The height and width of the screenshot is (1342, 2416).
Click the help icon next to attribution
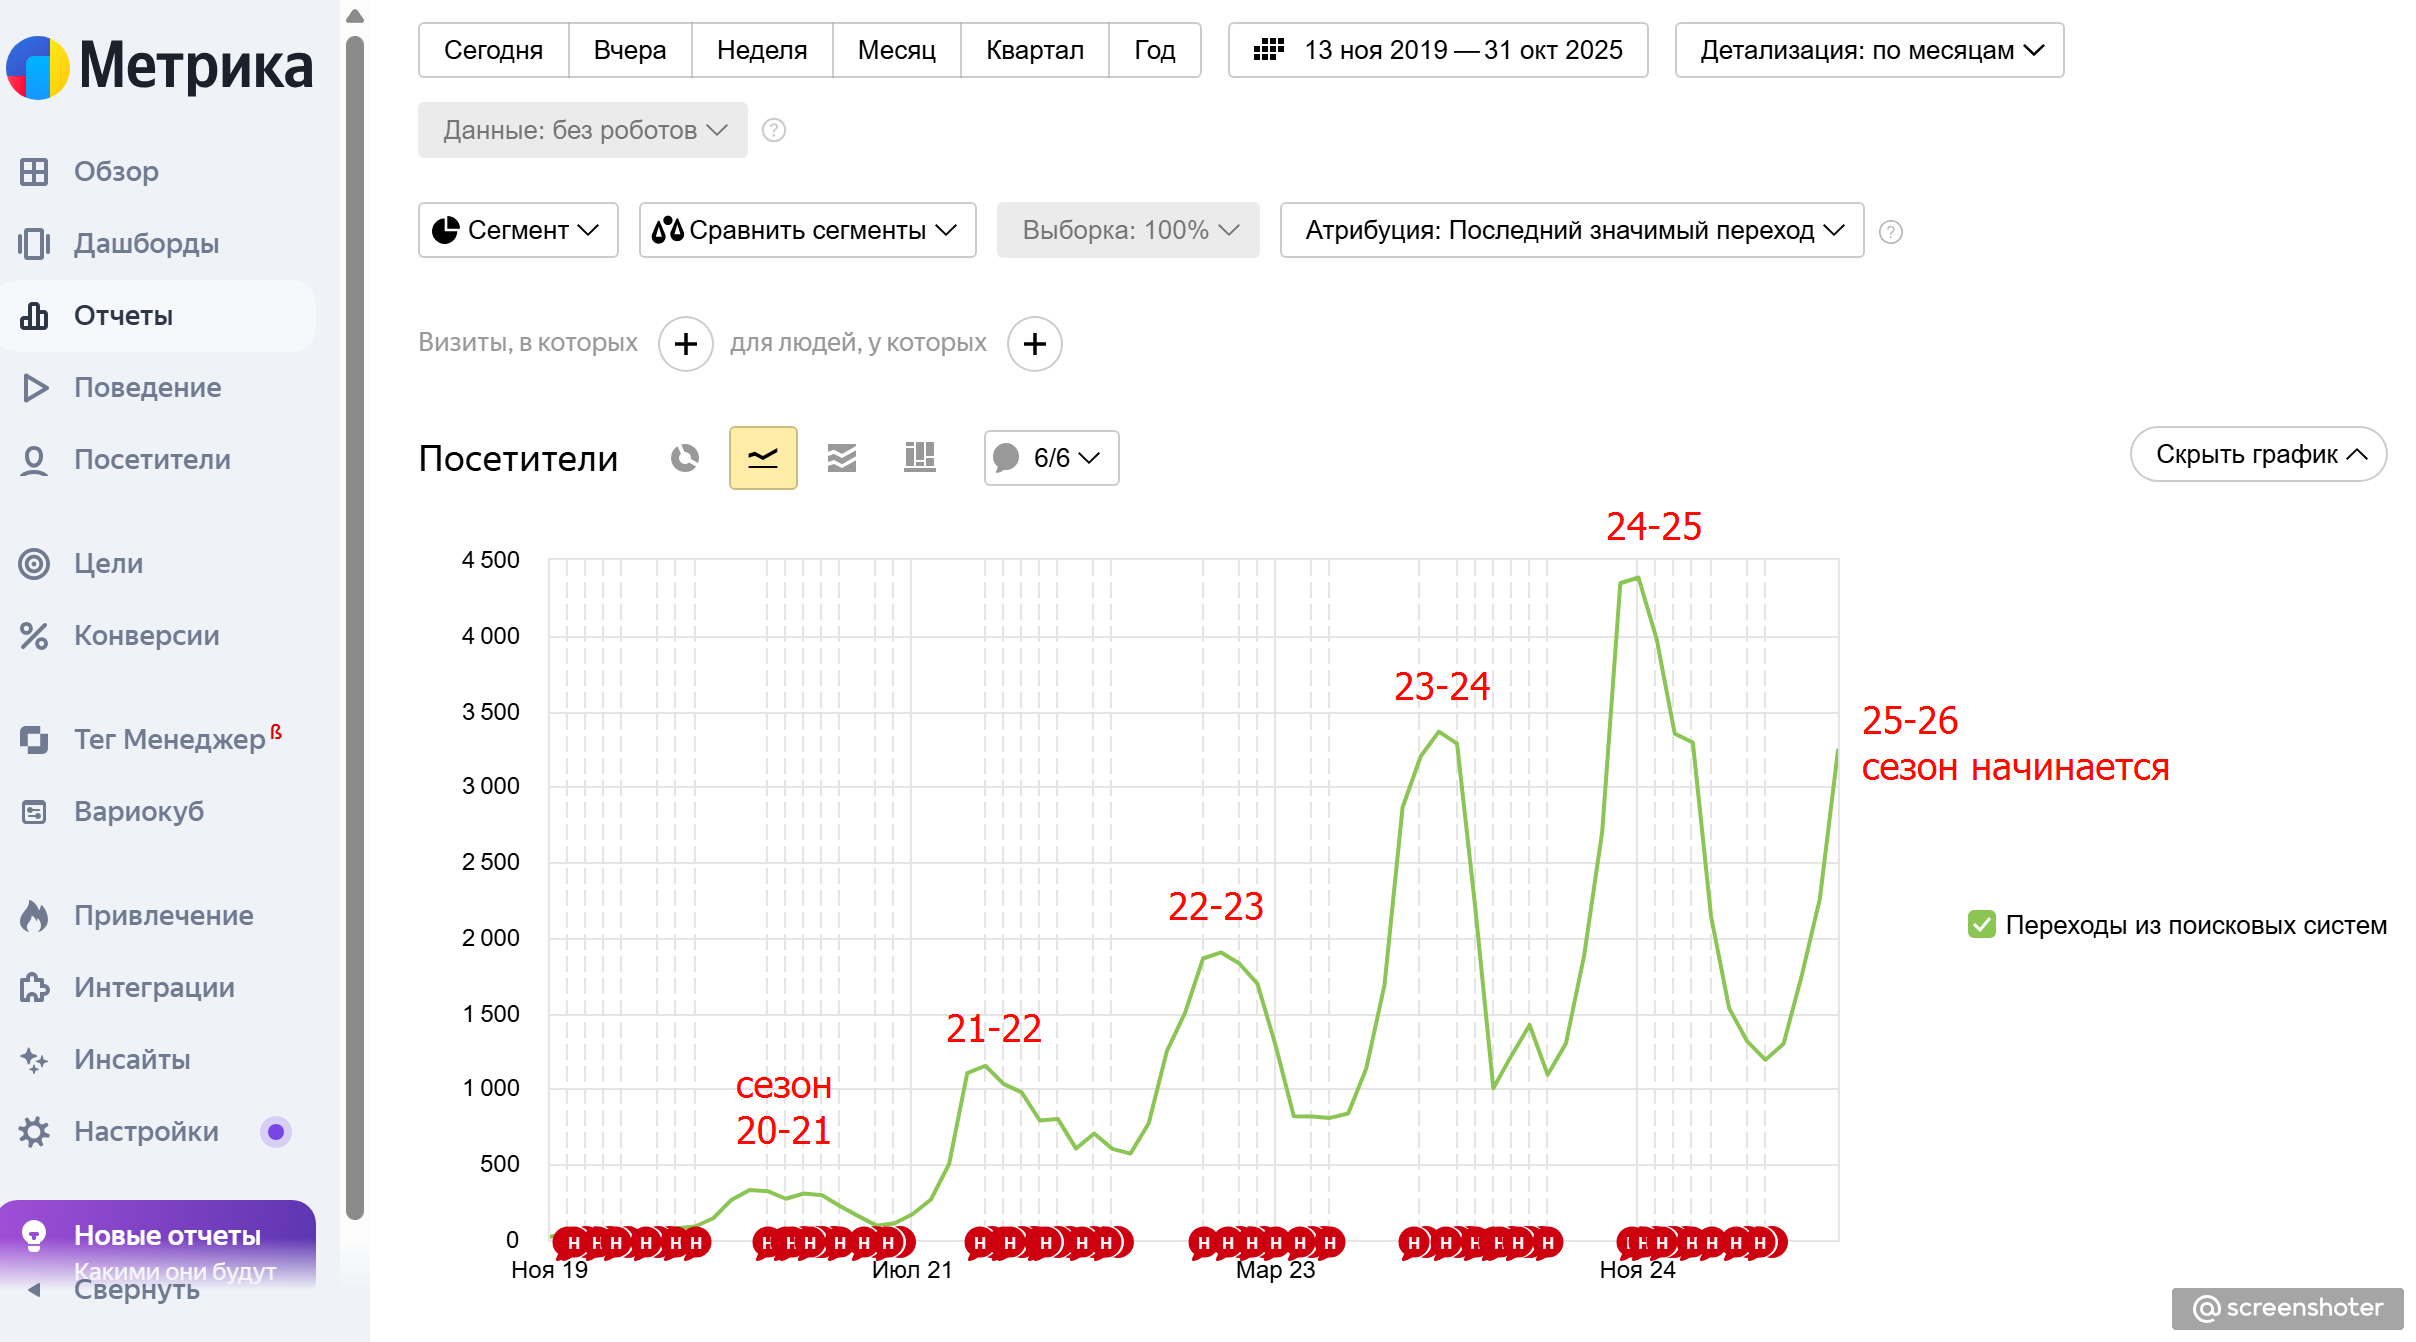click(x=1890, y=232)
